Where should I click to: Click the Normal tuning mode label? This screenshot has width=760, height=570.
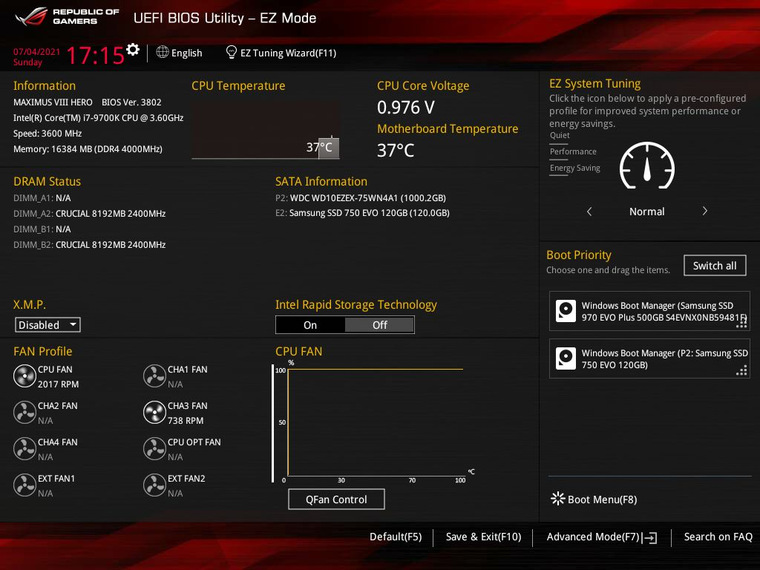(x=647, y=211)
